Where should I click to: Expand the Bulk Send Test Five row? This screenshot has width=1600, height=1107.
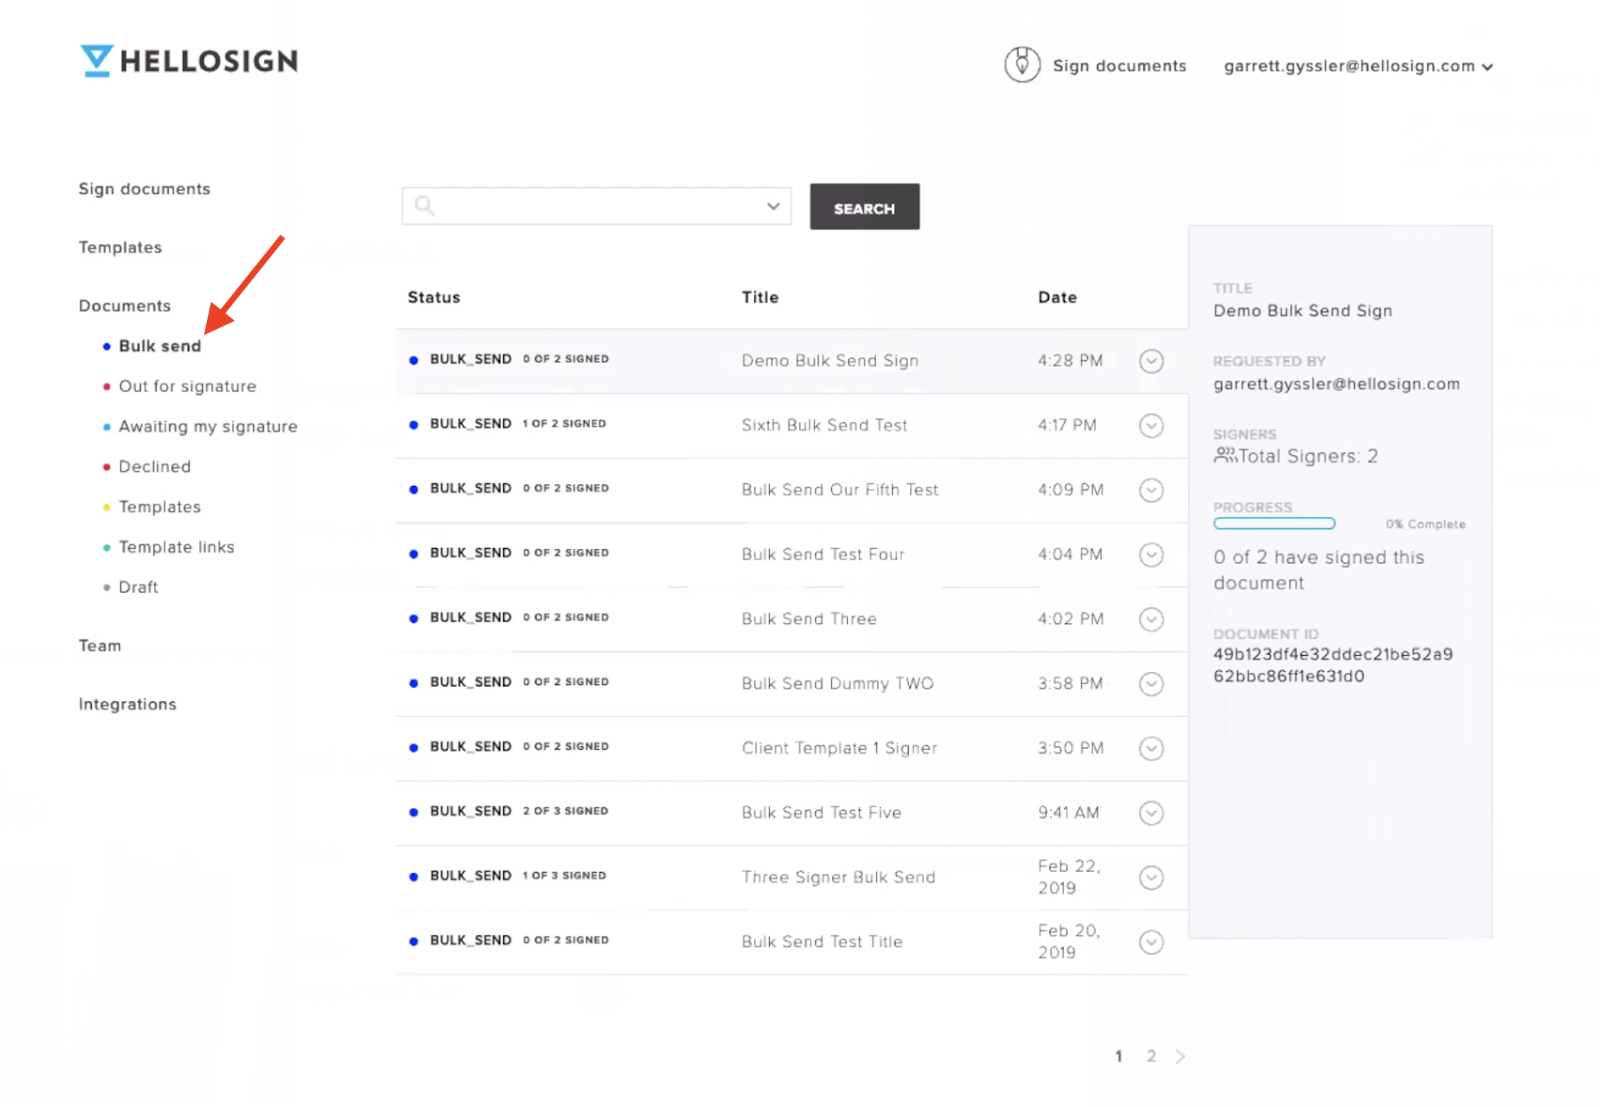click(1151, 813)
